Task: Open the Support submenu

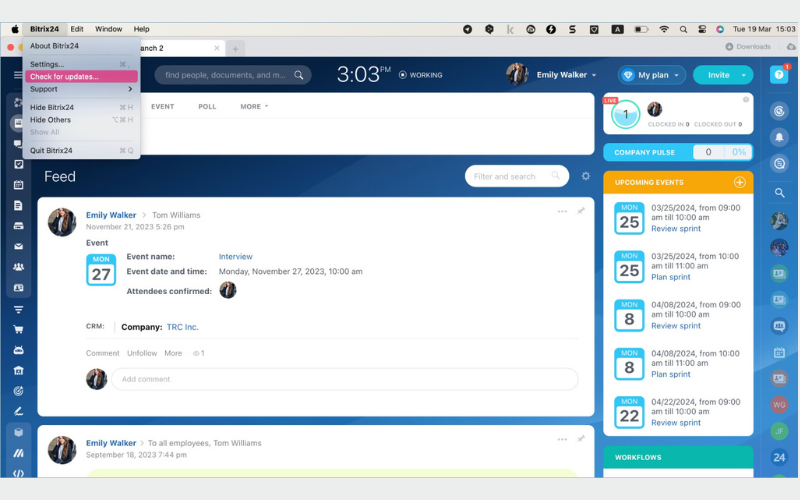Action: pos(81,89)
